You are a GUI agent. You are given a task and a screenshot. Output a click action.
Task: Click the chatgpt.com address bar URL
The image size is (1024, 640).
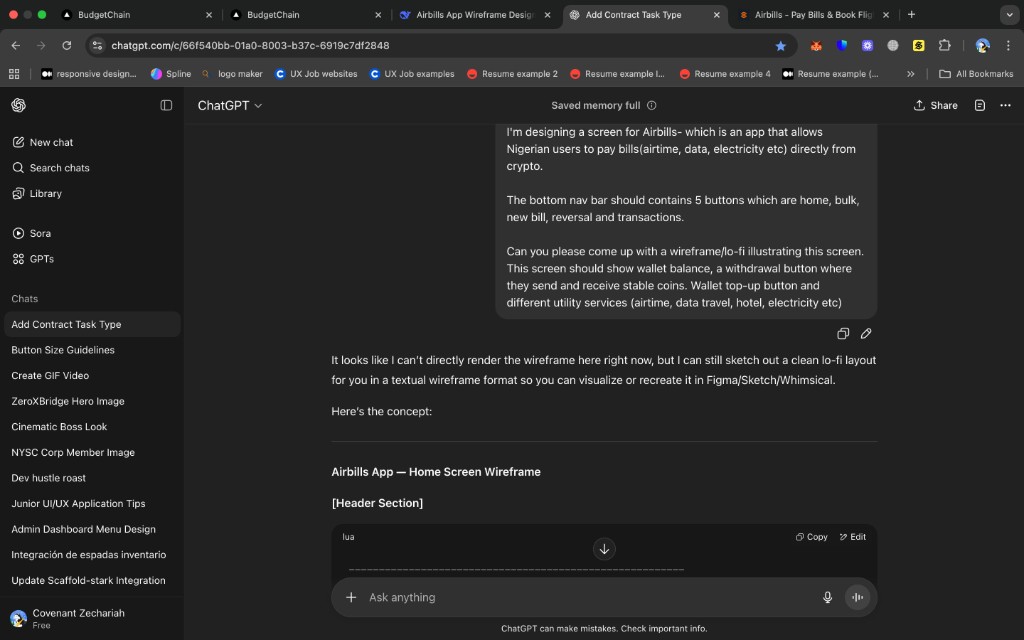pyautogui.click(x=250, y=46)
